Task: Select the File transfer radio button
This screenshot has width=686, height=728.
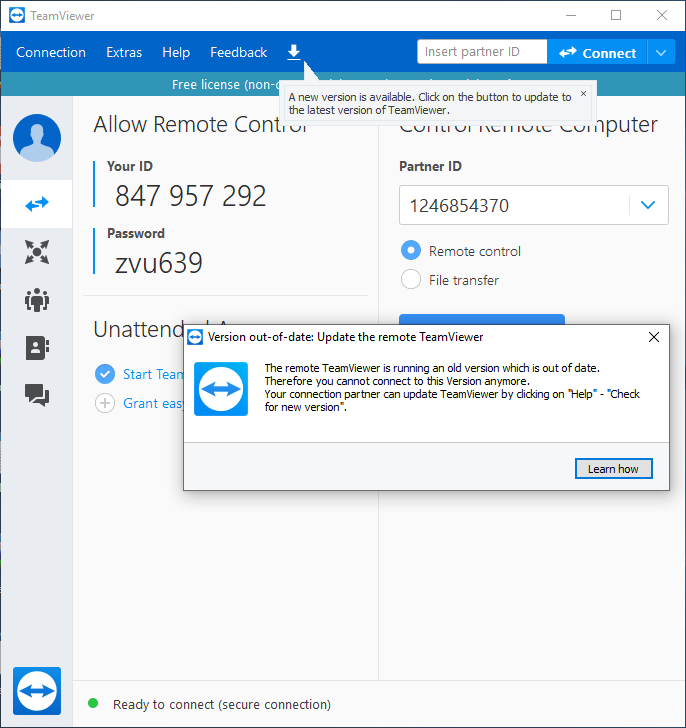Action: coord(411,280)
